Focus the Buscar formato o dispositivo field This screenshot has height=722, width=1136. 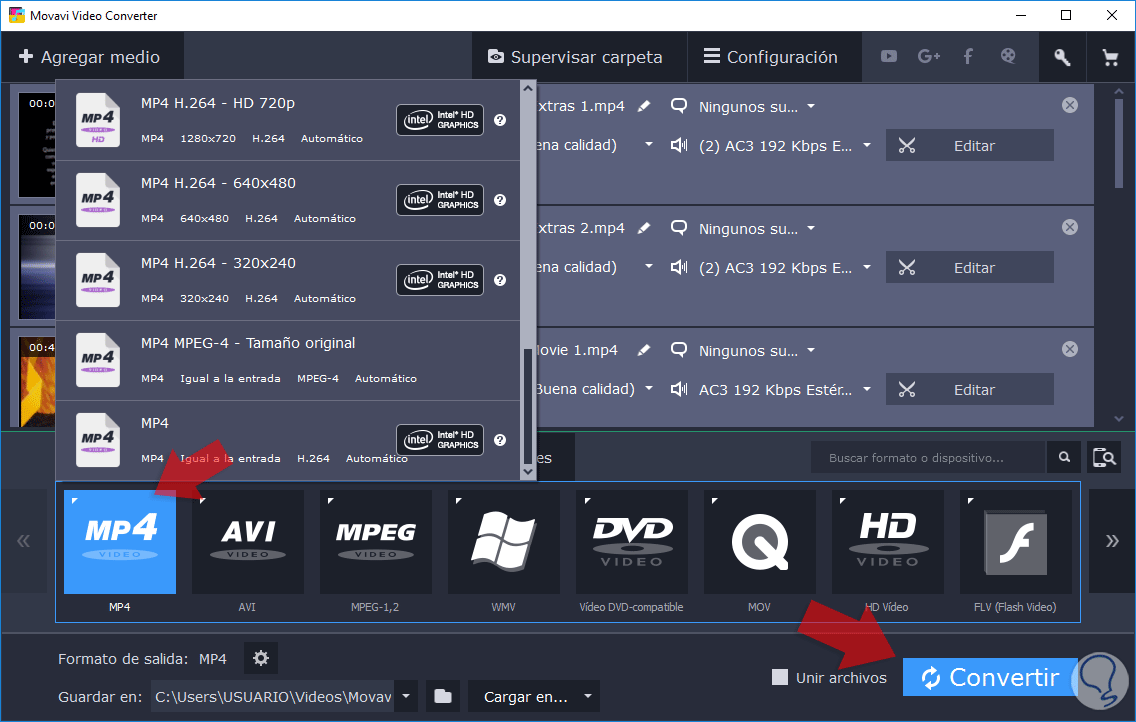point(928,458)
